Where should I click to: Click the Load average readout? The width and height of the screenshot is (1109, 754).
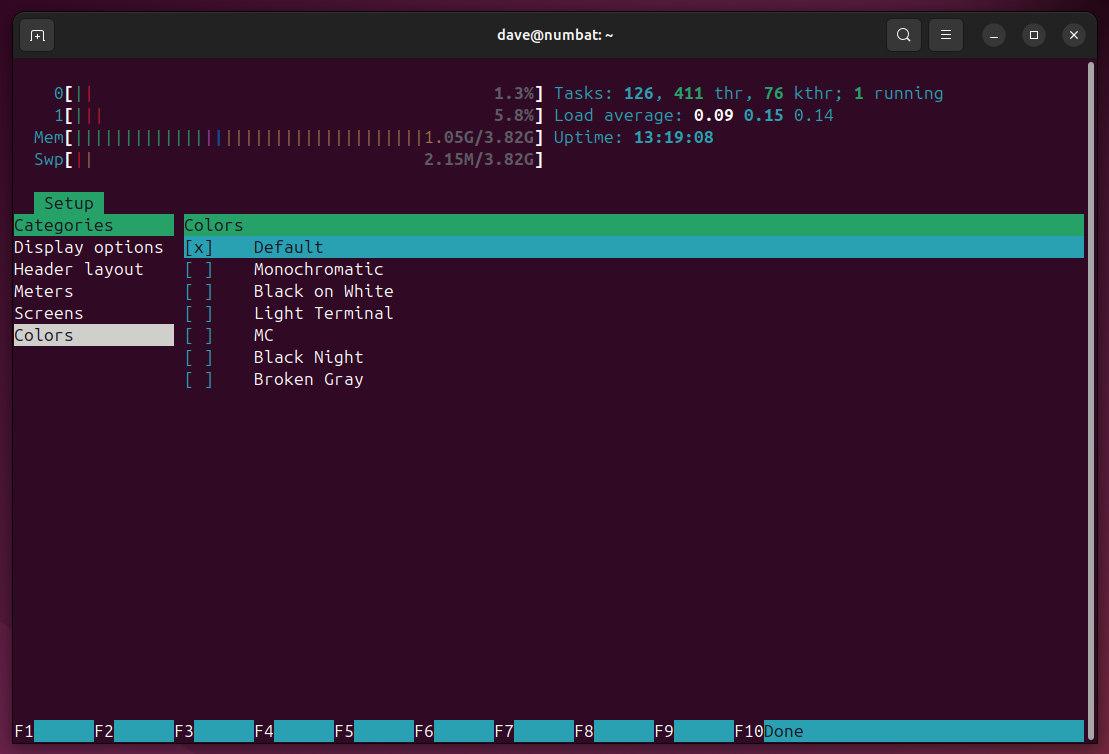click(693, 115)
